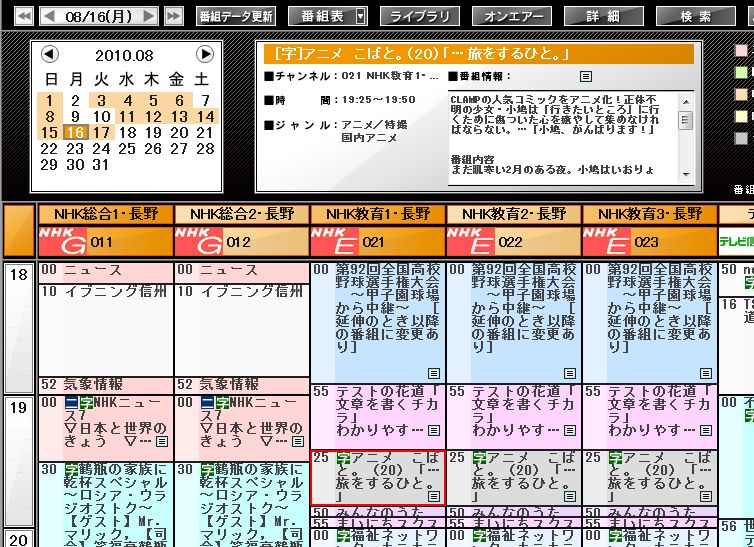Open details icon of NHKニュース7 on 012
The image size is (754, 547).
[298, 441]
